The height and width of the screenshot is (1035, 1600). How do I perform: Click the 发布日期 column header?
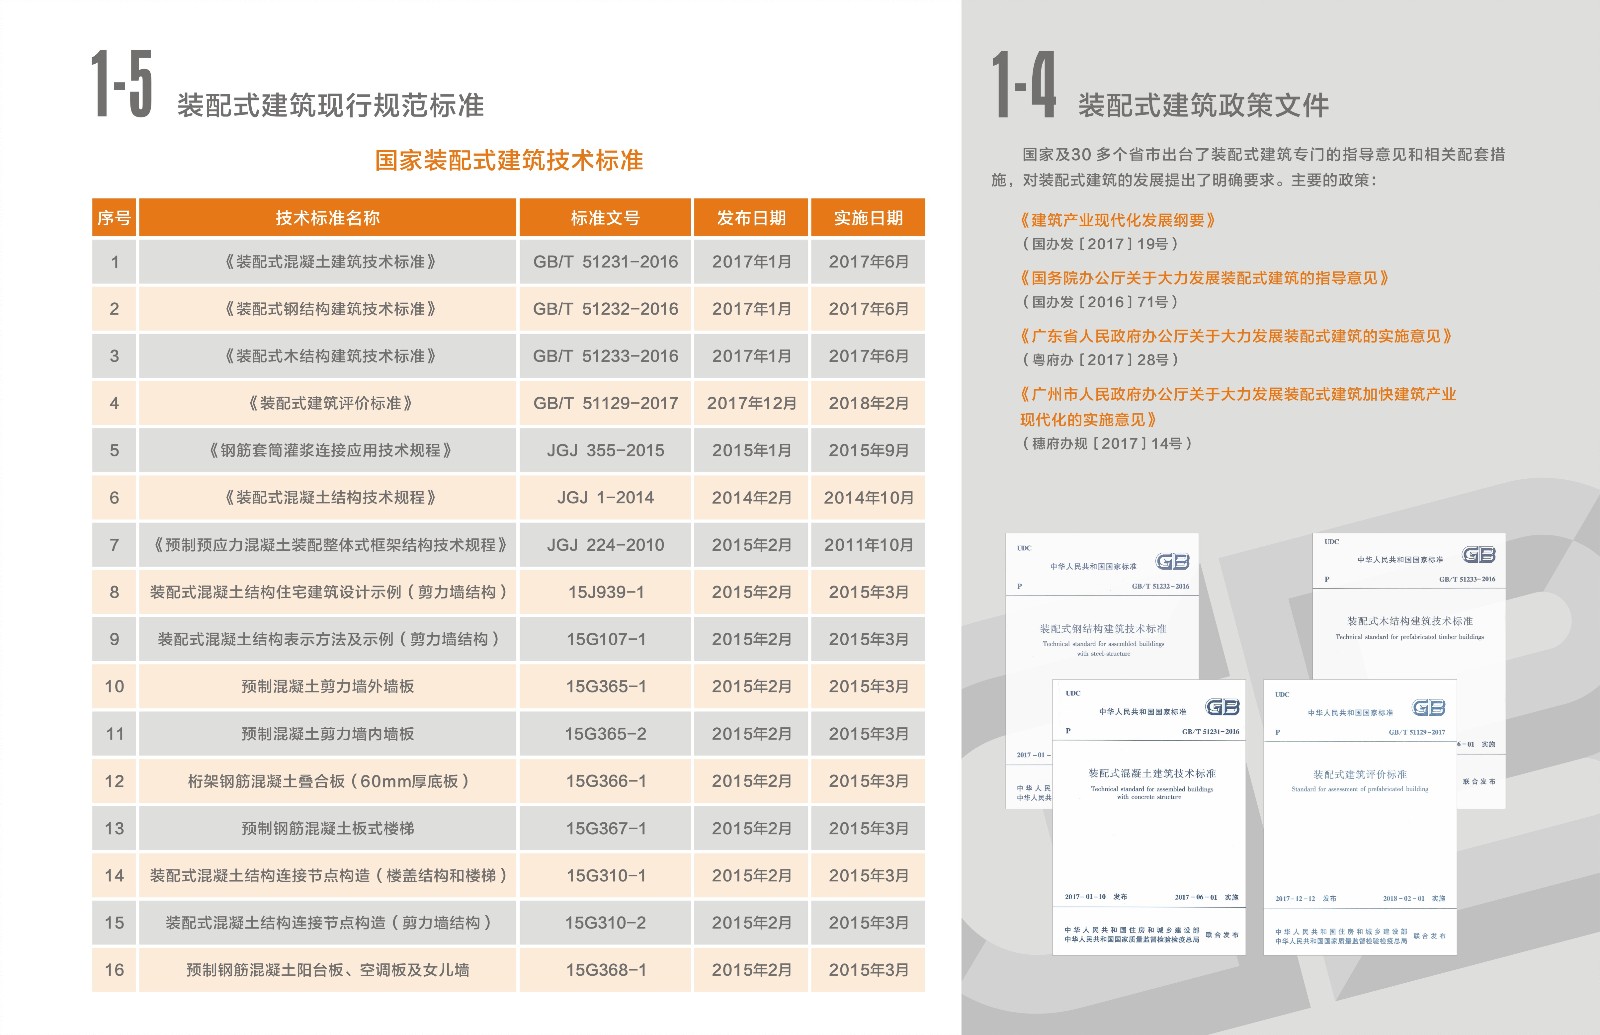point(751,218)
